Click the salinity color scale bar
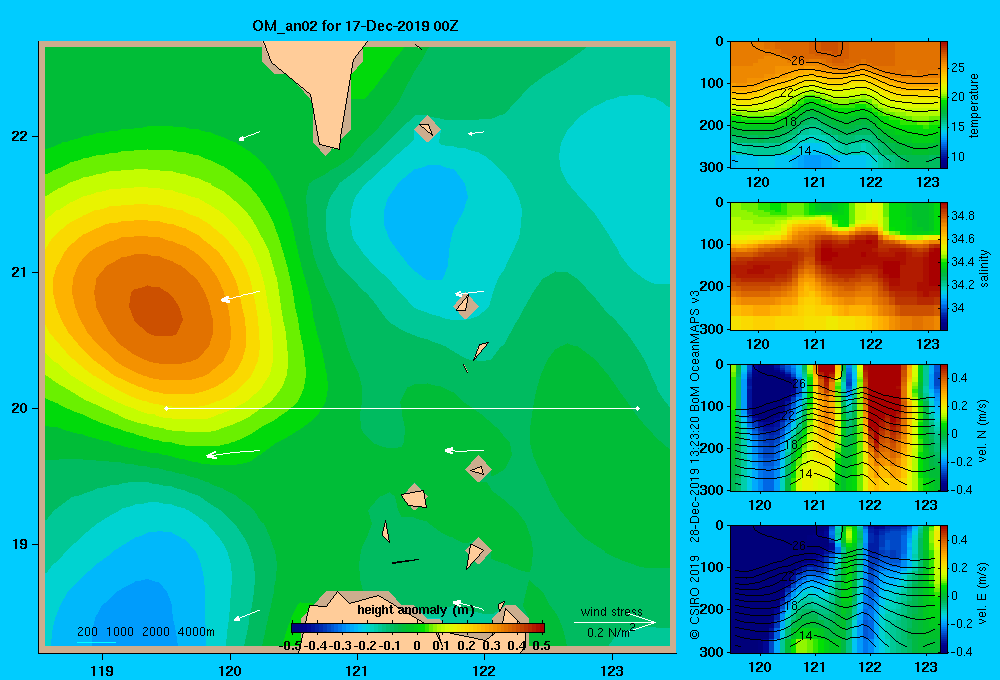The width and height of the screenshot is (1000, 680). point(944,266)
